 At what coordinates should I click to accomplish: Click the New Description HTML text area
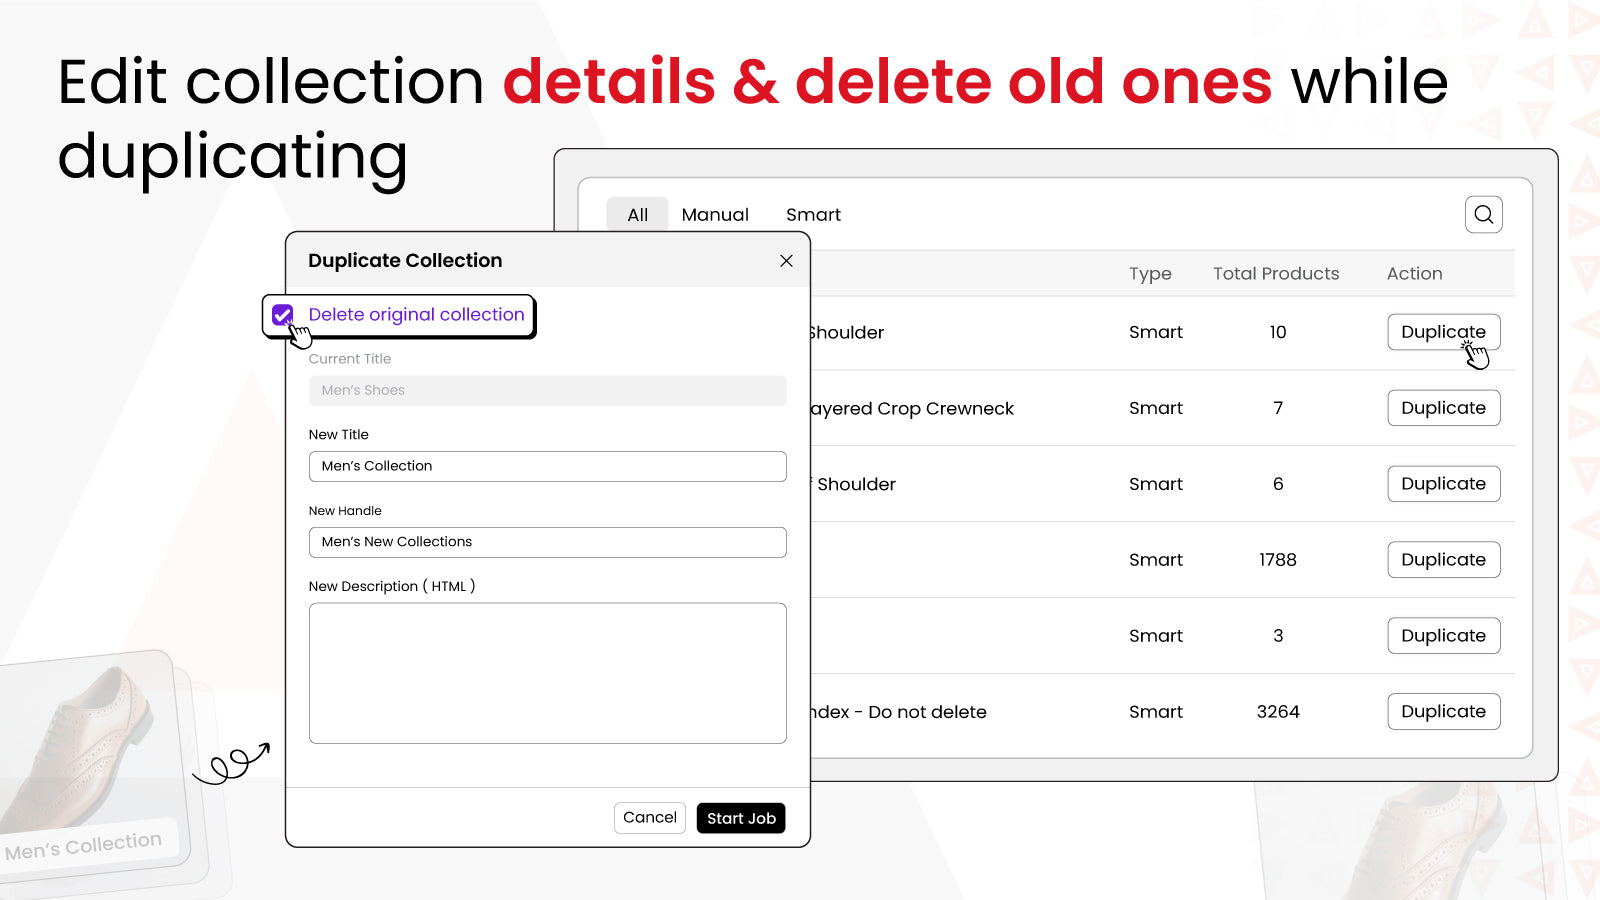pyautogui.click(x=548, y=673)
